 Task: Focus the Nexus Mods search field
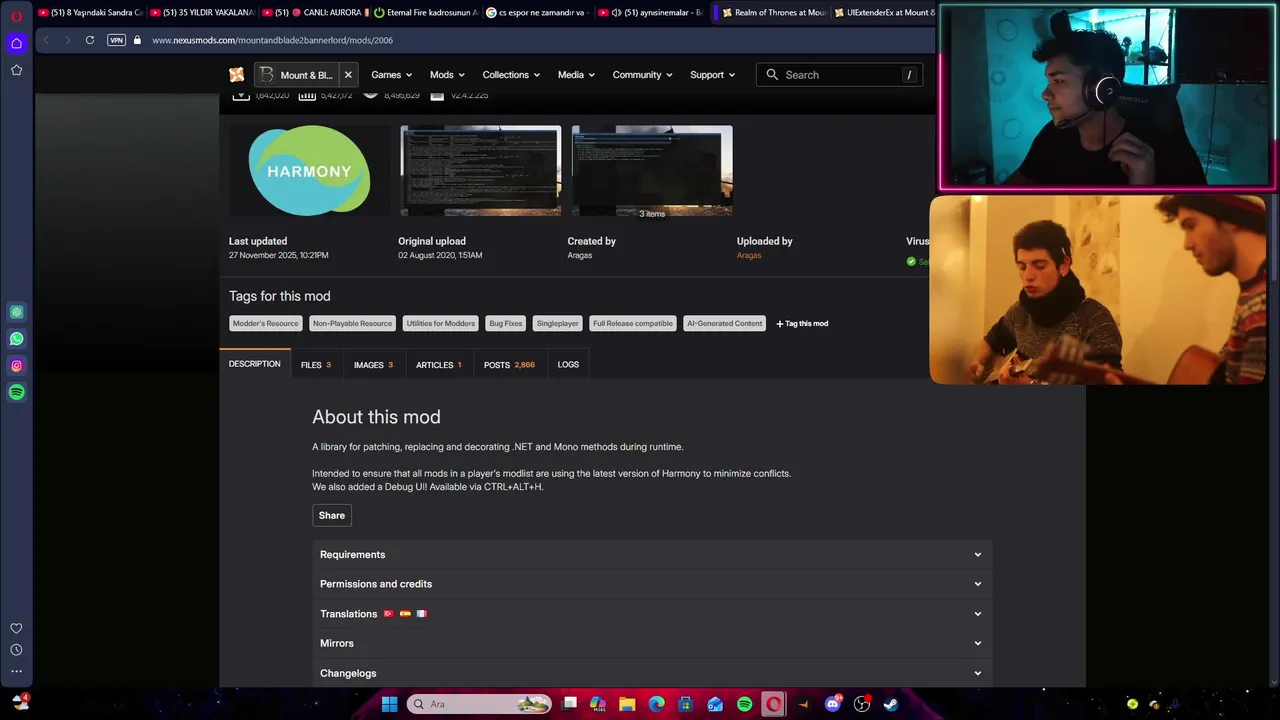pos(838,75)
